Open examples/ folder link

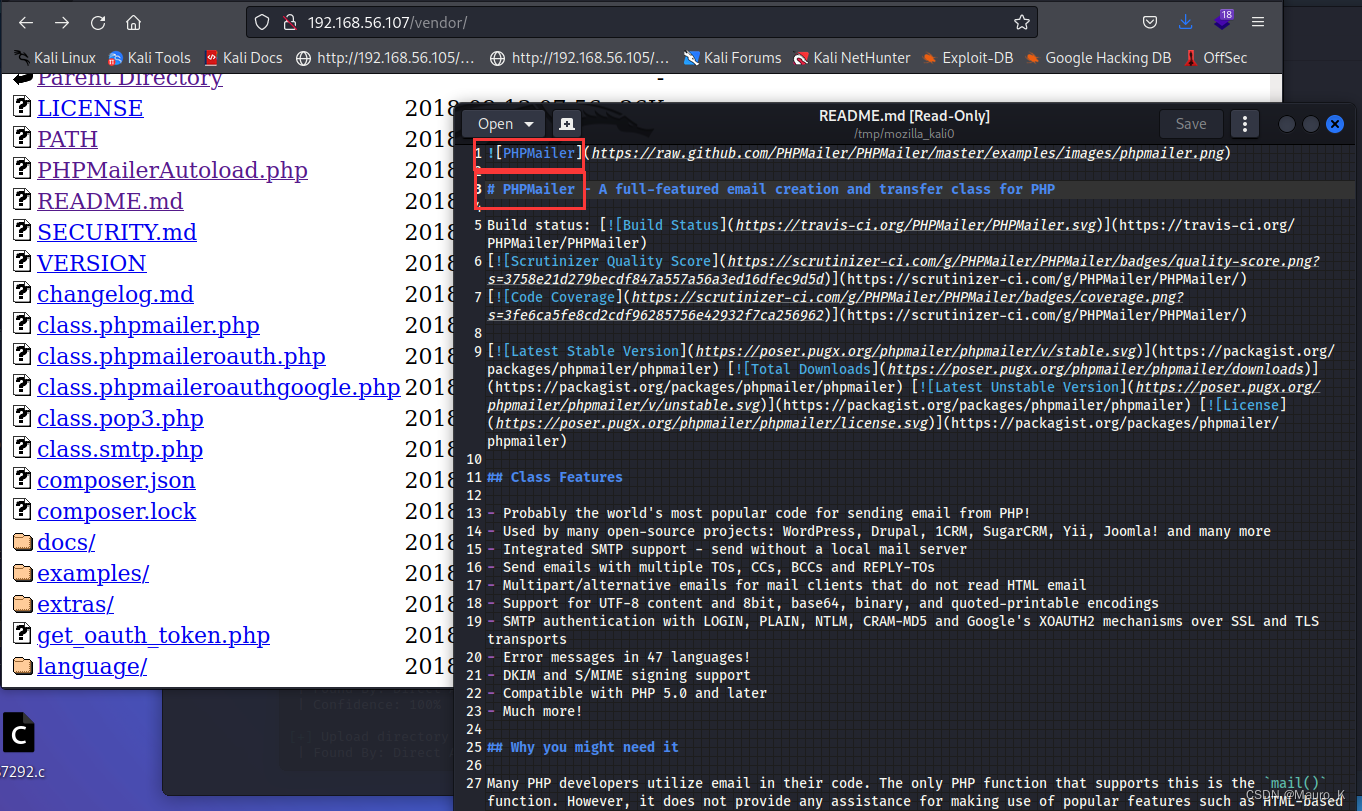click(x=93, y=573)
